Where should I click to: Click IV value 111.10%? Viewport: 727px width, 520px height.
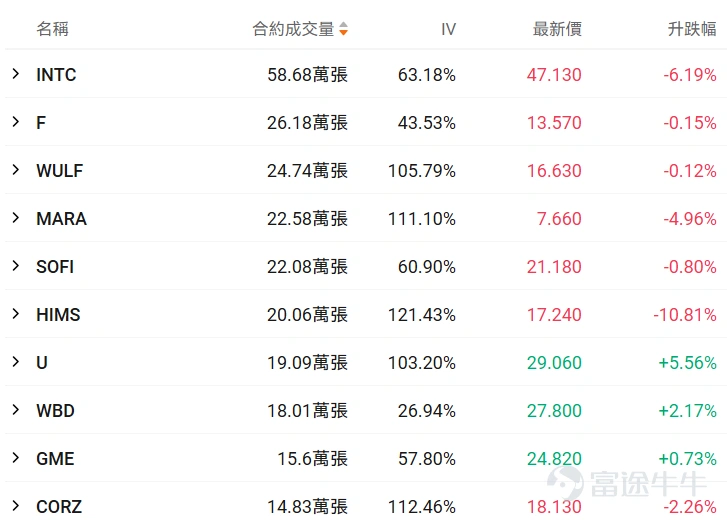coord(422,219)
